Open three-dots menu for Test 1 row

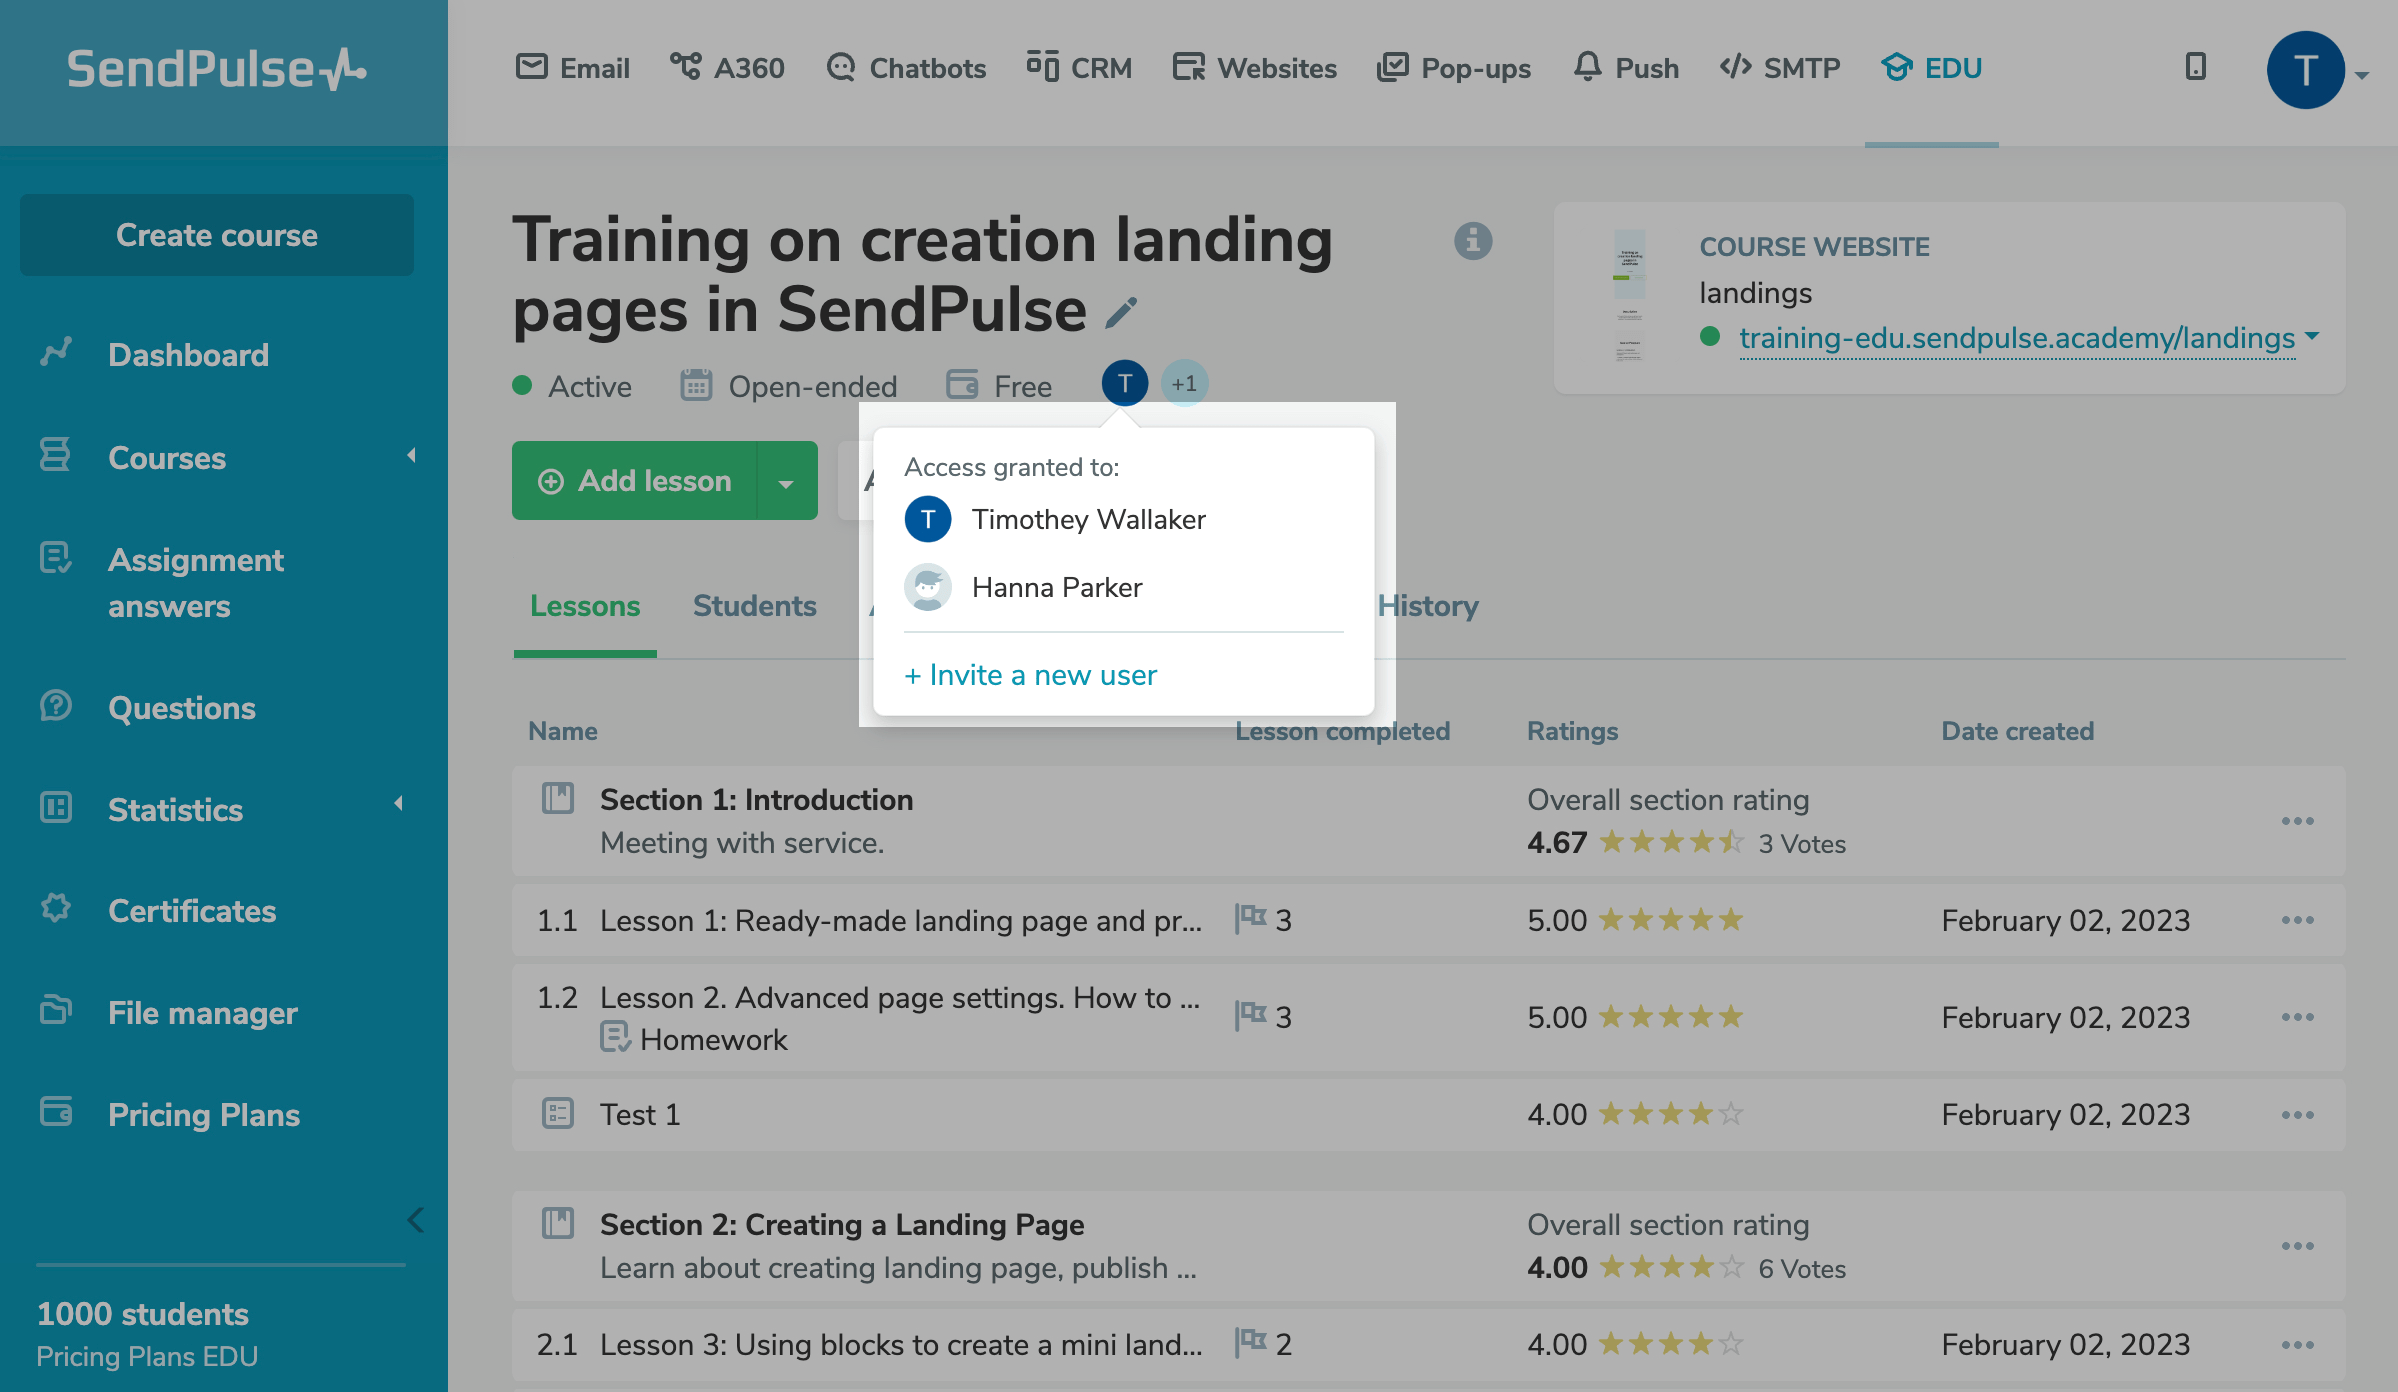[2297, 1115]
